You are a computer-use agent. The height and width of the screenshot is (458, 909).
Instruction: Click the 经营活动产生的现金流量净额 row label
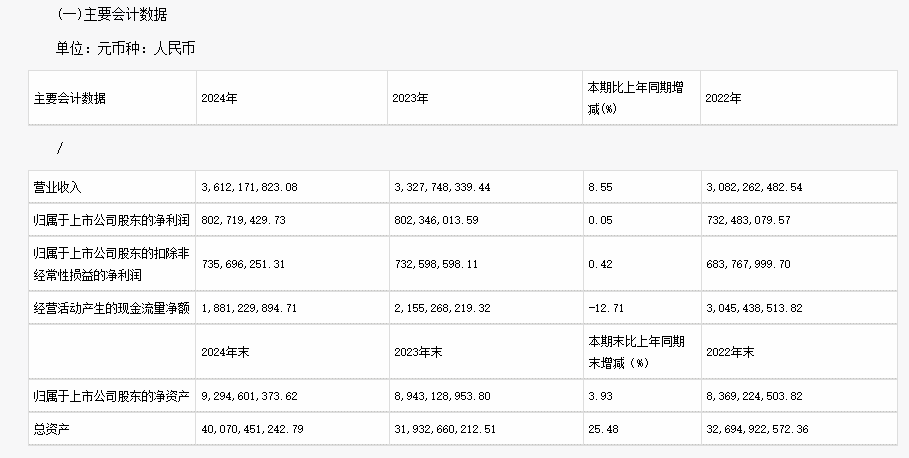point(111,308)
